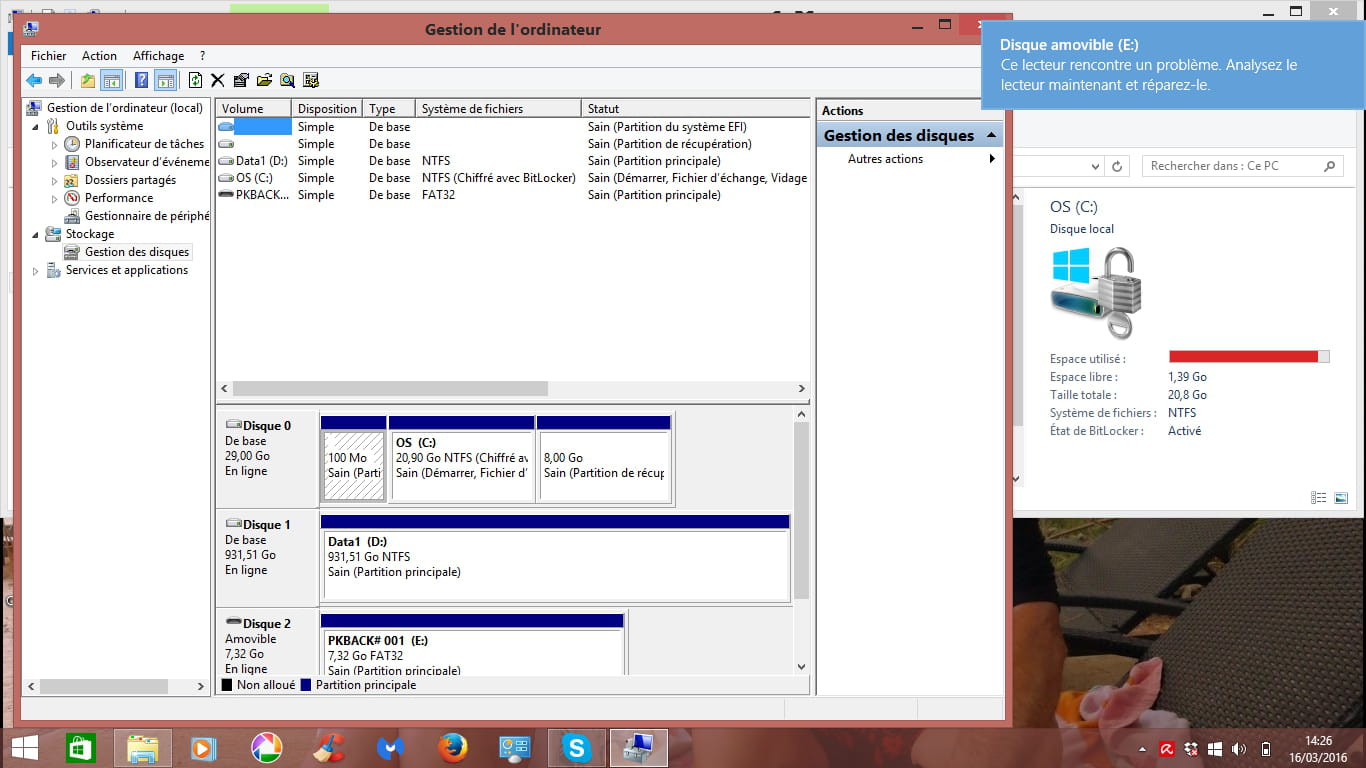Click Autres actions in the Actions pane
The image size is (1366, 768).
pyautogui.click(x=885, y=159)
